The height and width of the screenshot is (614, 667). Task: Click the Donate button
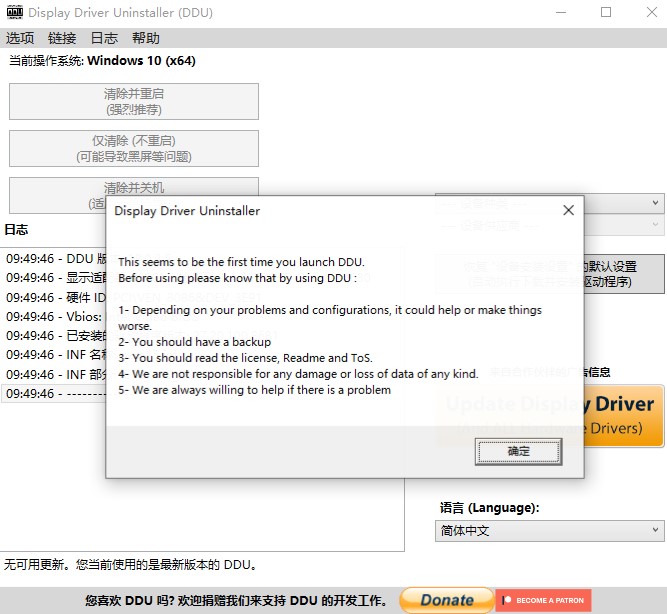[447, 600]
